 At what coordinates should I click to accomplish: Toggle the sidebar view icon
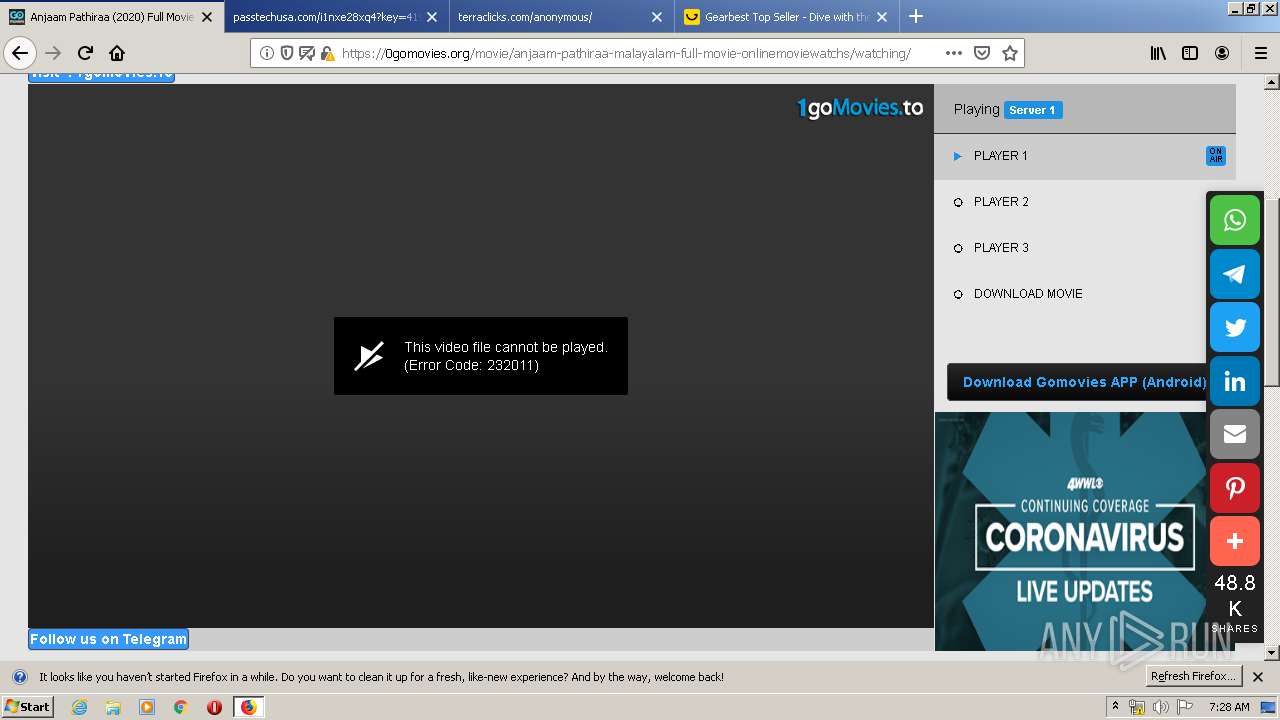1190,53
